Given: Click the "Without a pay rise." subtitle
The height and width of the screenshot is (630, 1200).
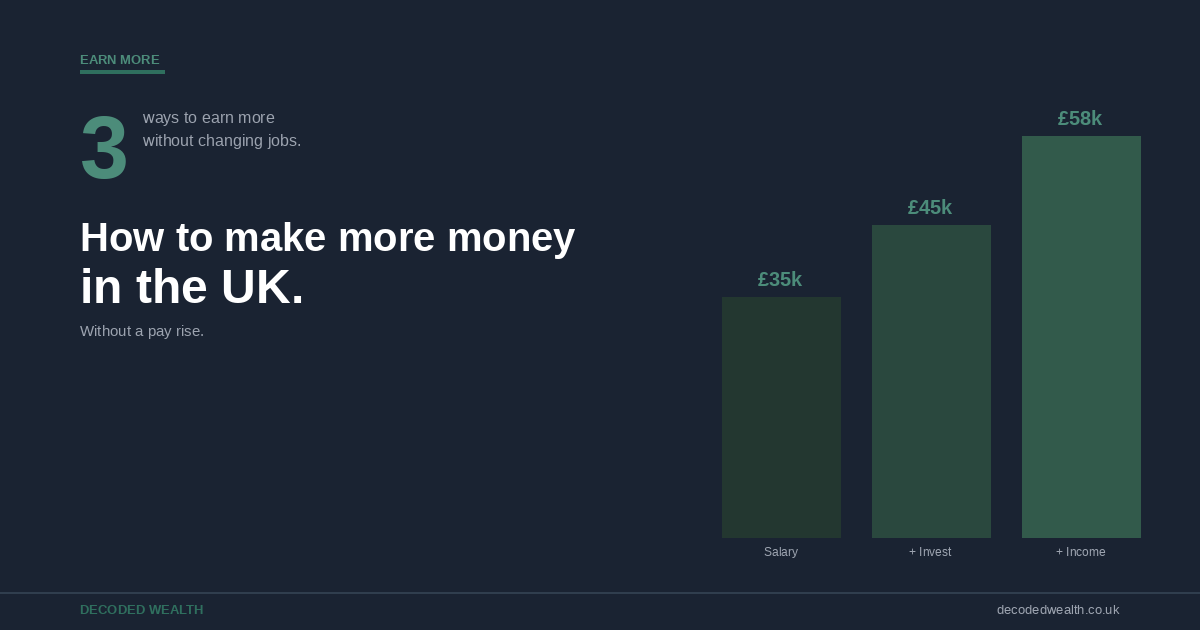Looking at the screenshot, I should [x=142, y=331].
